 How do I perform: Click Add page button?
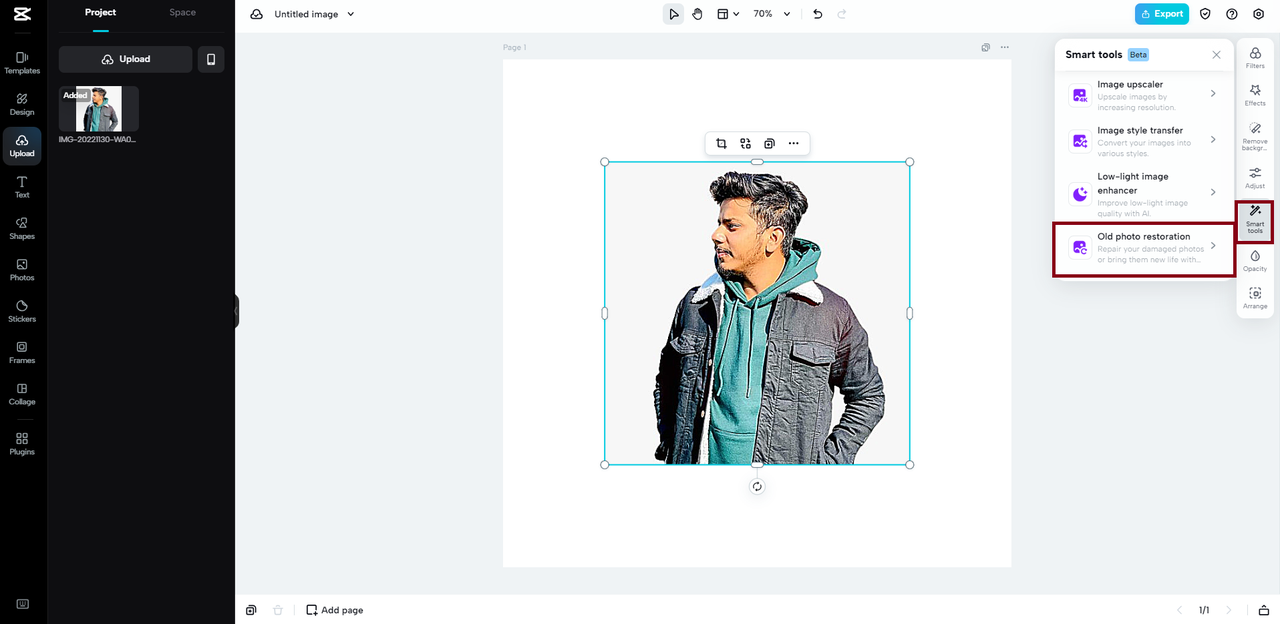[335, 610]
